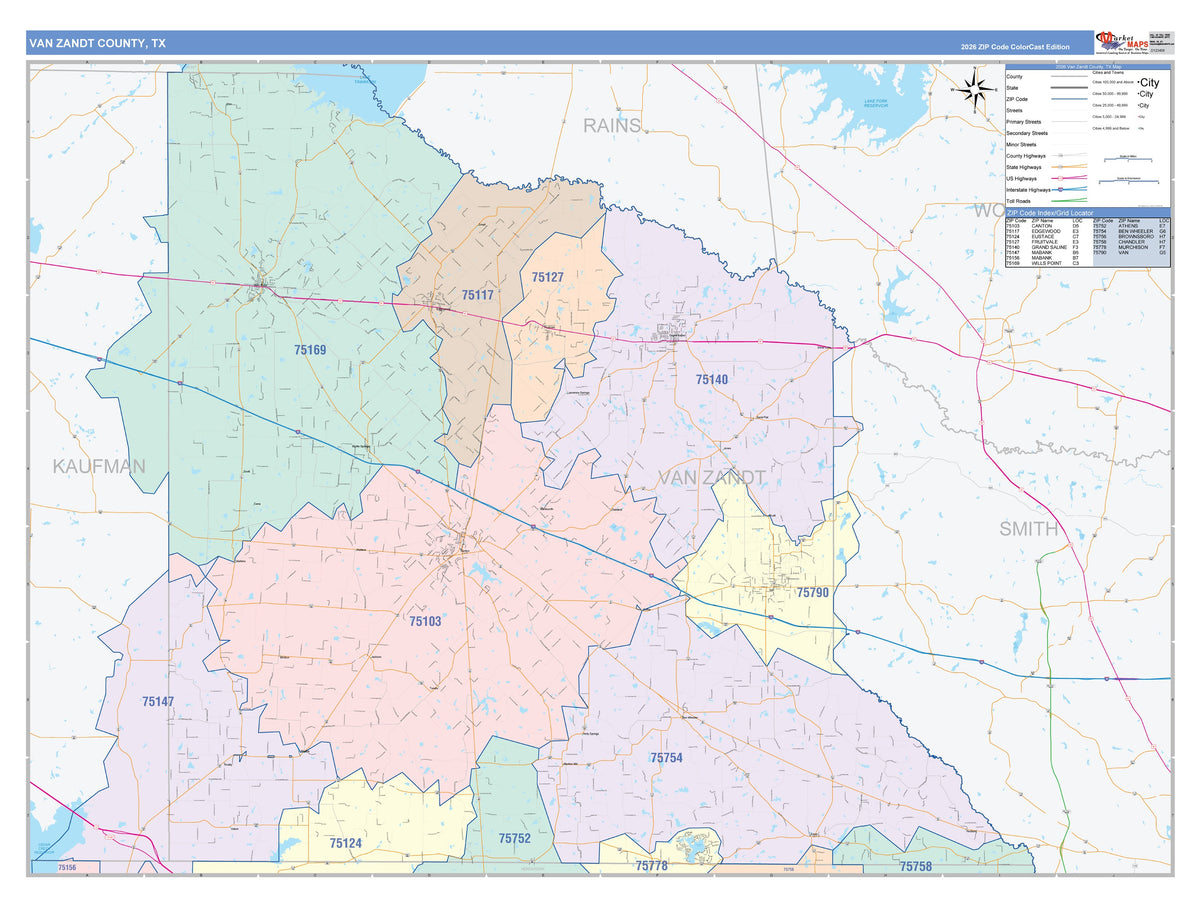The height and width of the screenshot is (908, 1200).
Task: Click the EUSTACE row in the ZIP index
Action: [1043, 237]
